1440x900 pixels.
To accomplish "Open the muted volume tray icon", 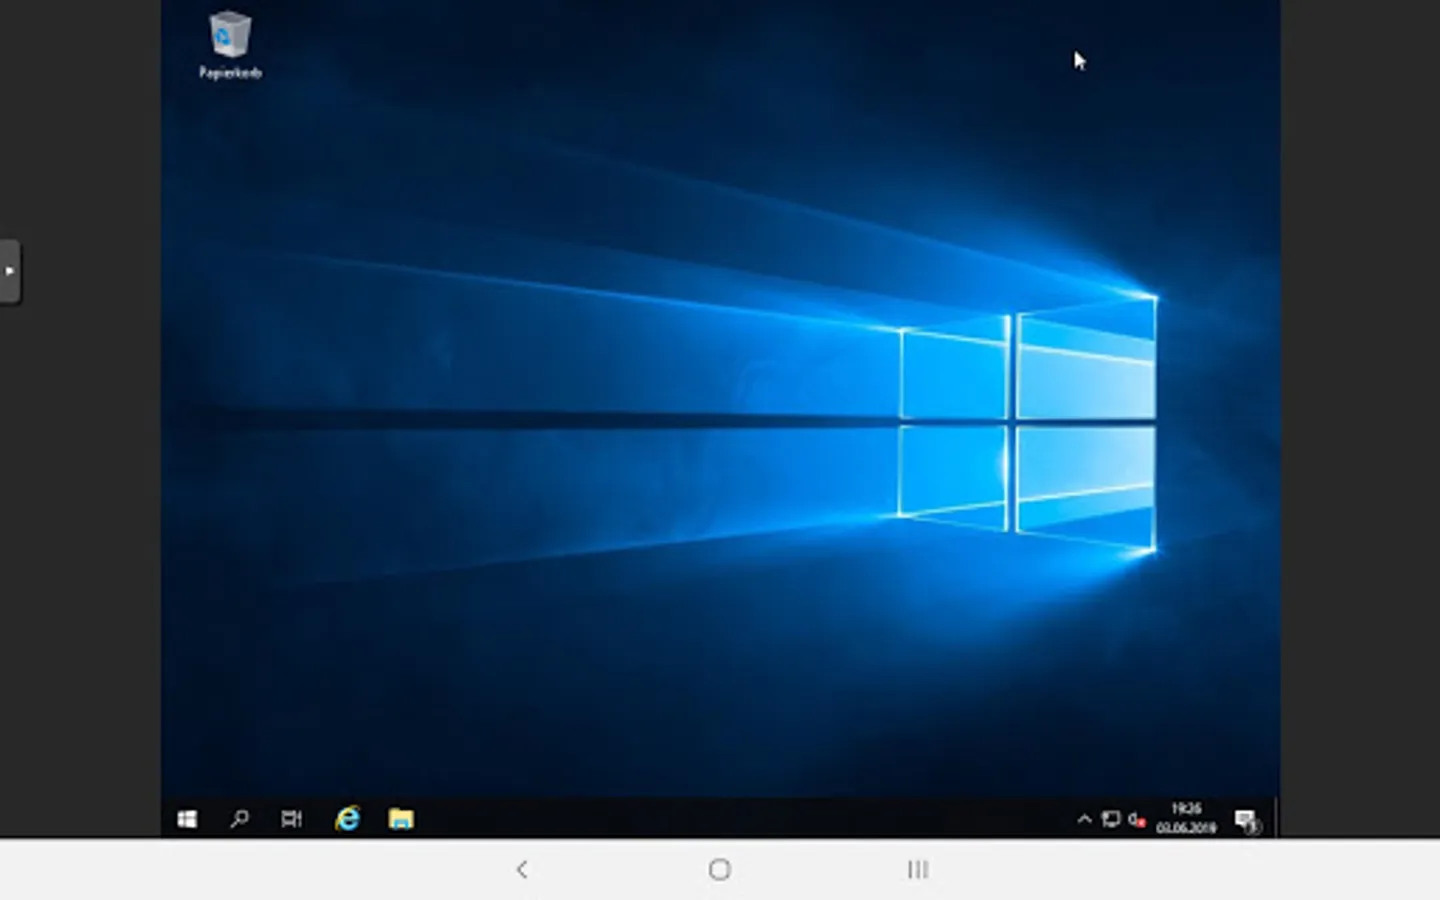I will click(1136, 819).
